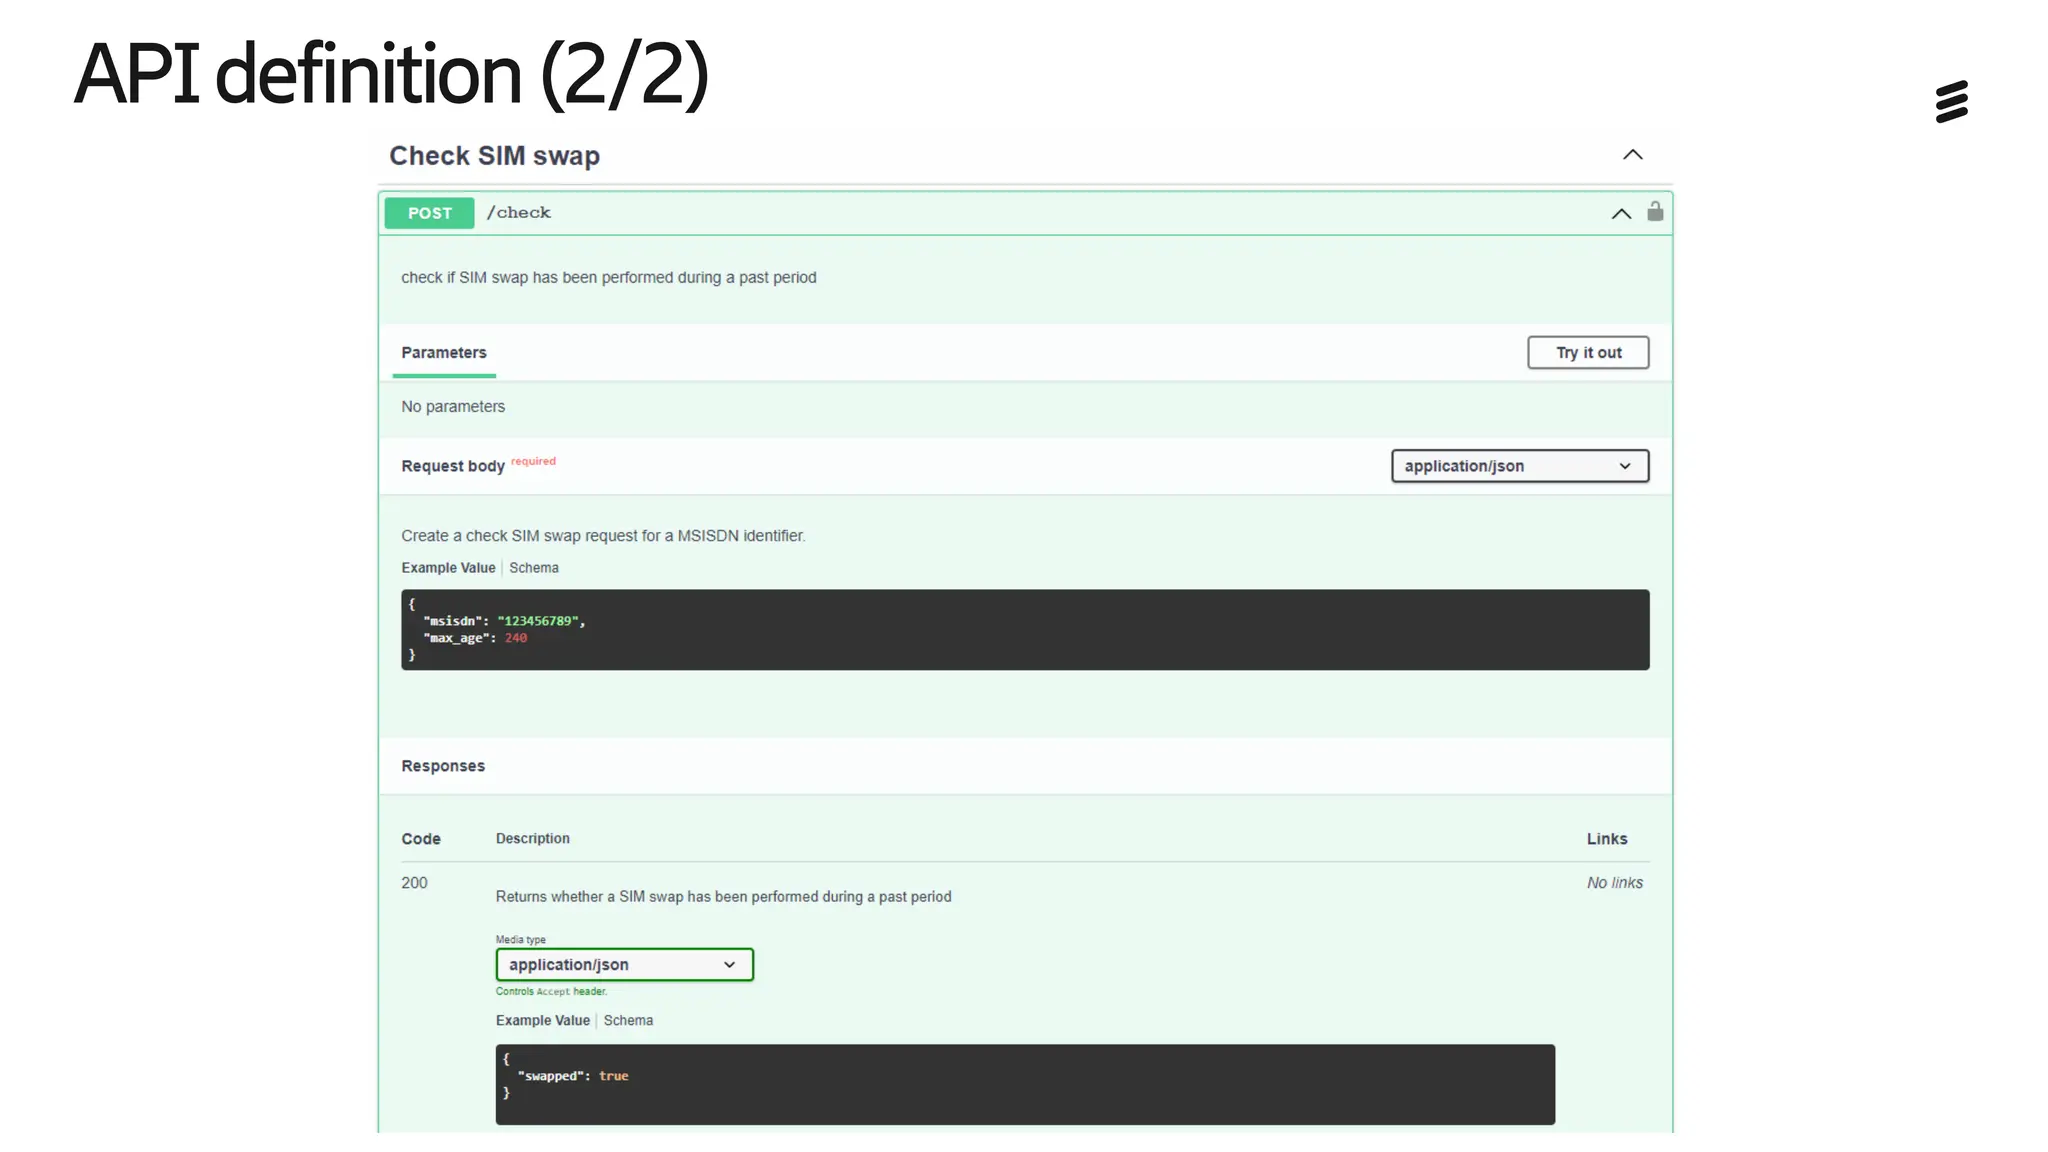2048x1152 pixels.
Task: Switch to response Schema tab
Action: point(628,1021)
